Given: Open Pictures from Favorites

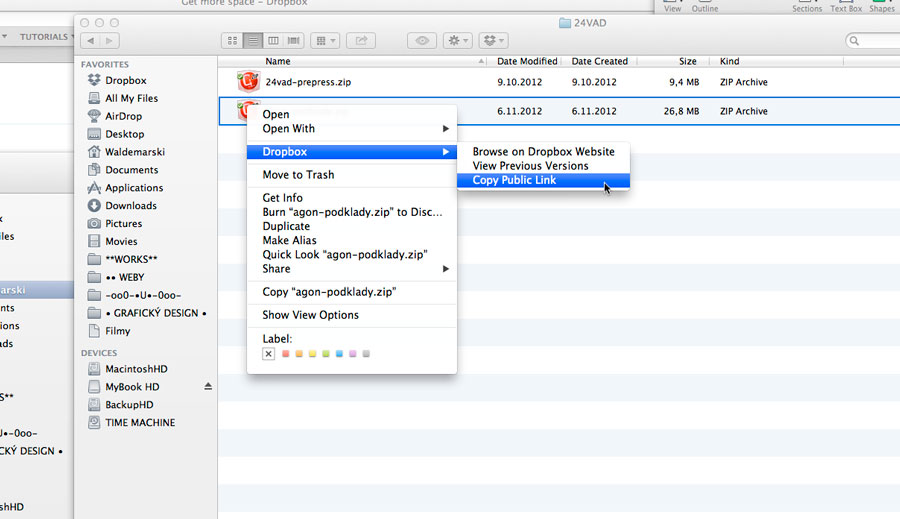Looking at the screenshot, I should [123, 223].
